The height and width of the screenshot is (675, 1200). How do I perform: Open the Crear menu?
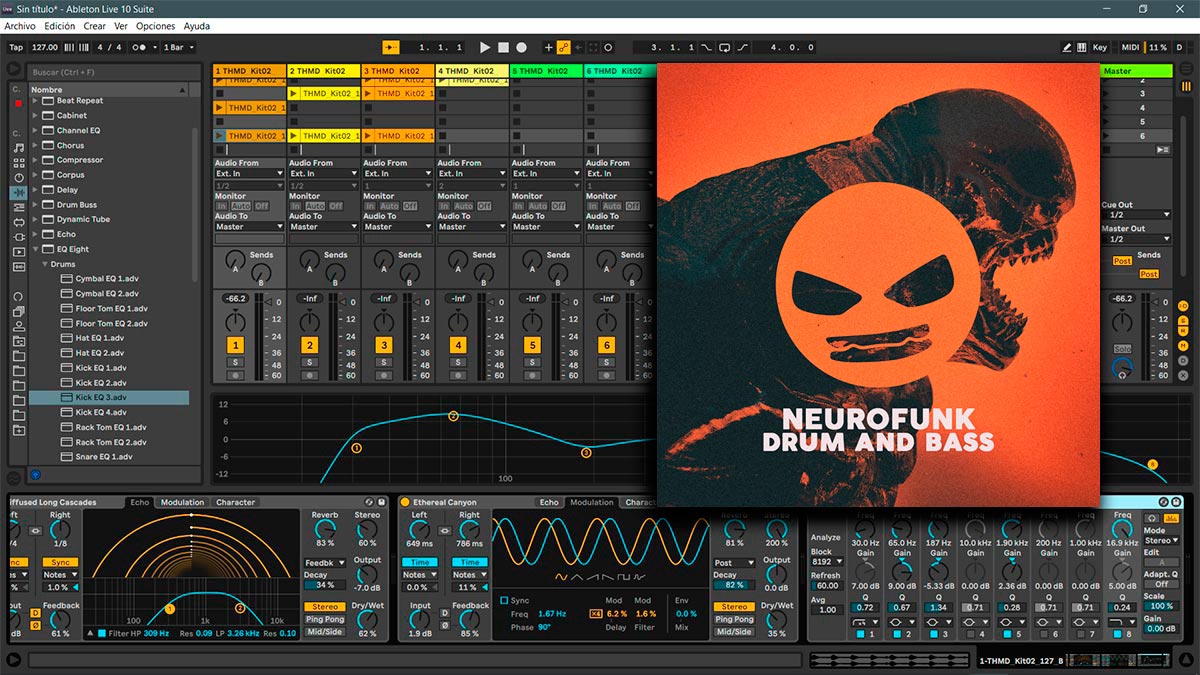[94, 26]
